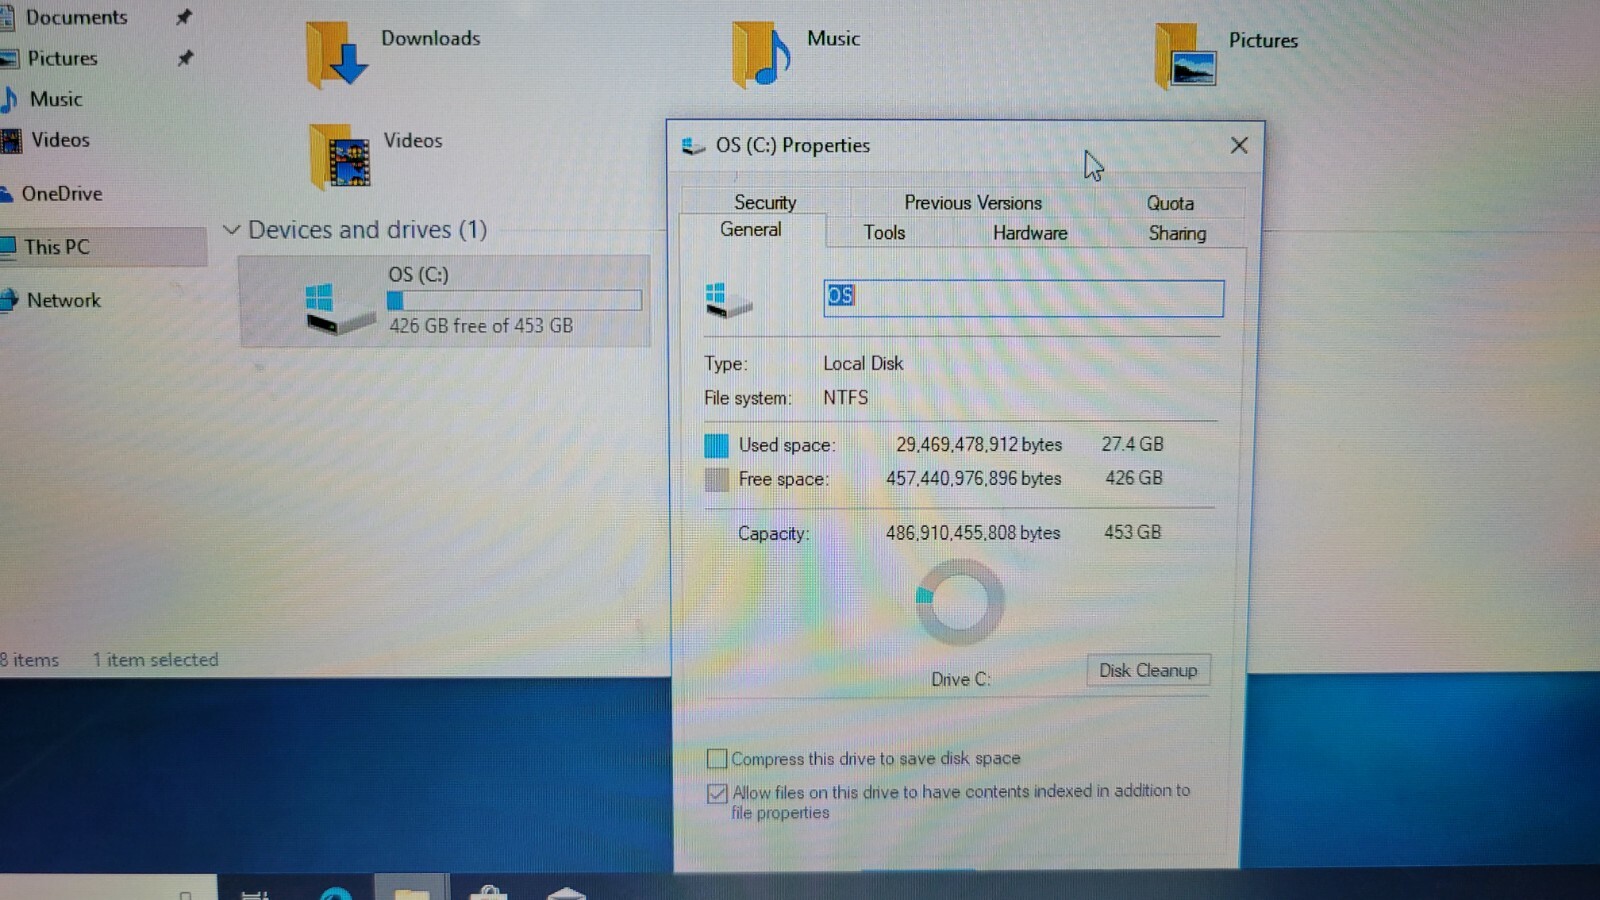Click the drive icon beside the OS name field

click(728, 300)
